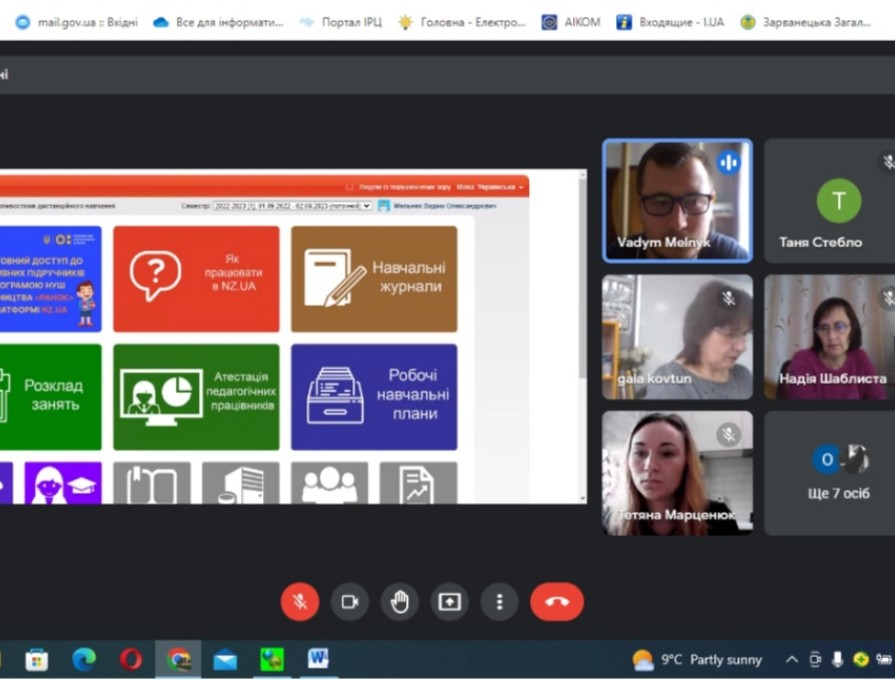895x680 pixels.
Task: Leave the call with red hang-up button
Action: (x=557, y=602)
